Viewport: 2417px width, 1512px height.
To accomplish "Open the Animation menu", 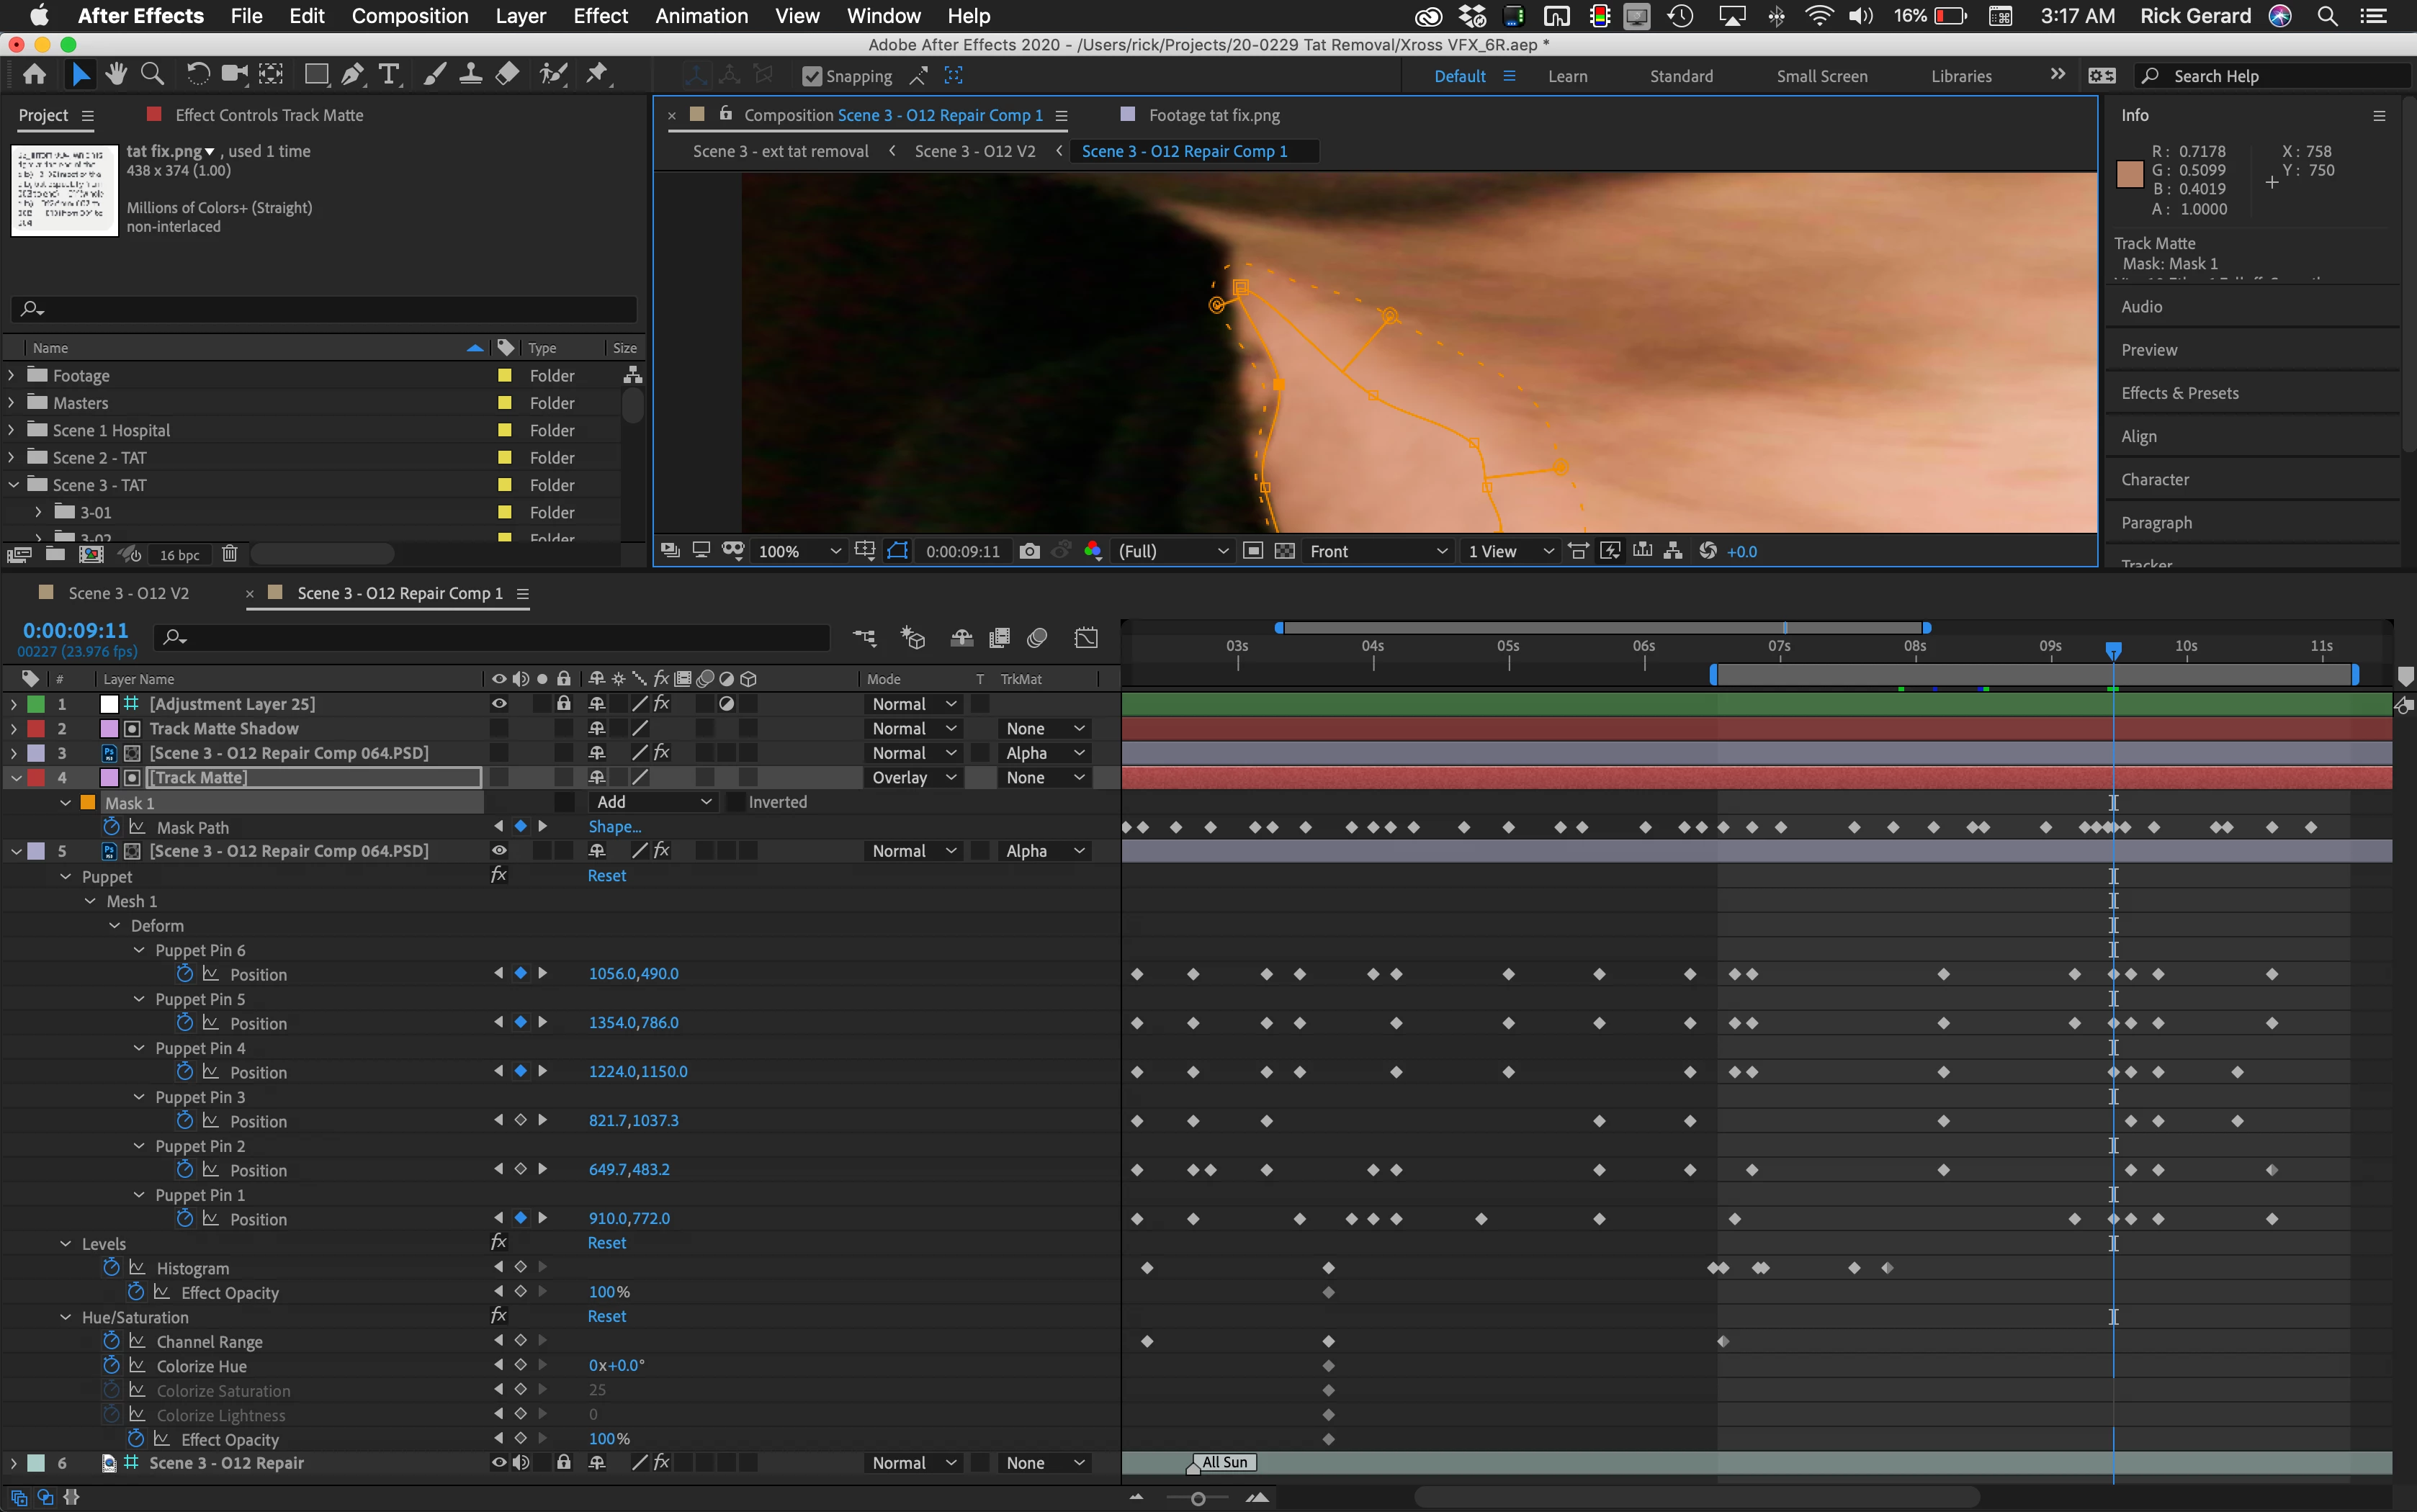I will 701,16.
